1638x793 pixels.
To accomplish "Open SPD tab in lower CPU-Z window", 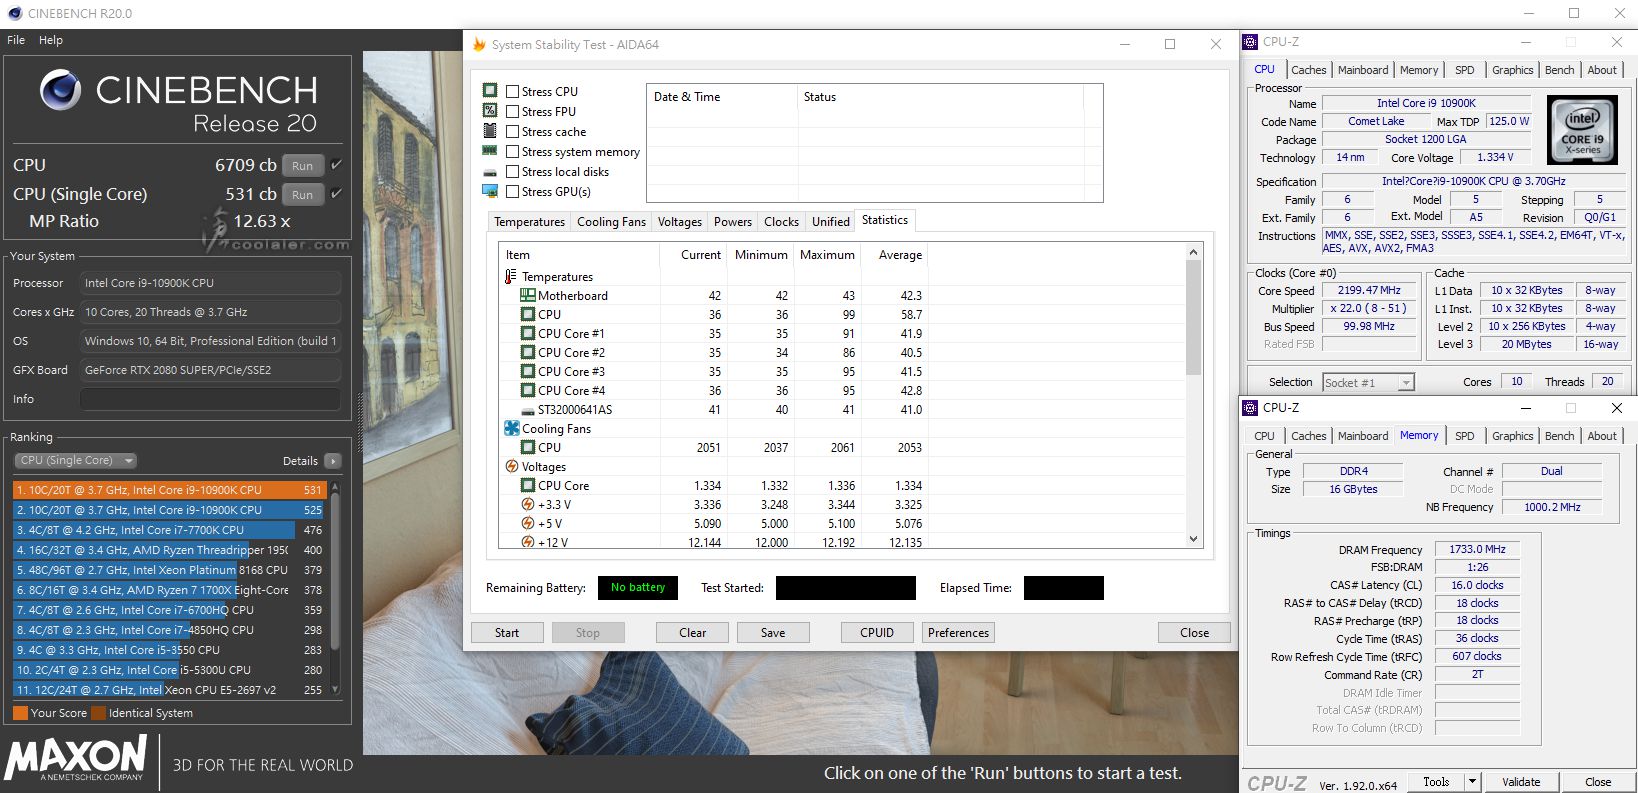I will coord(1464,436).
